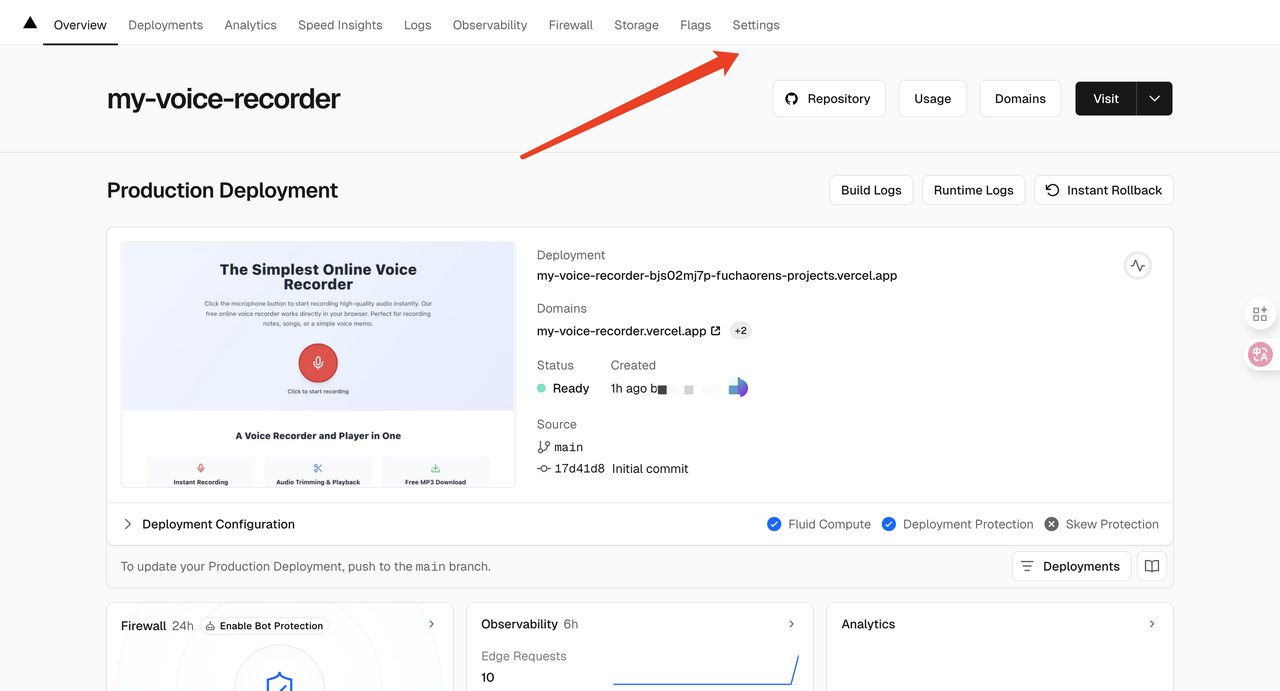The height and width of the screenshot is (691, 1280).
Task: Open the Speed Insights tab
Action: (340, 25)
